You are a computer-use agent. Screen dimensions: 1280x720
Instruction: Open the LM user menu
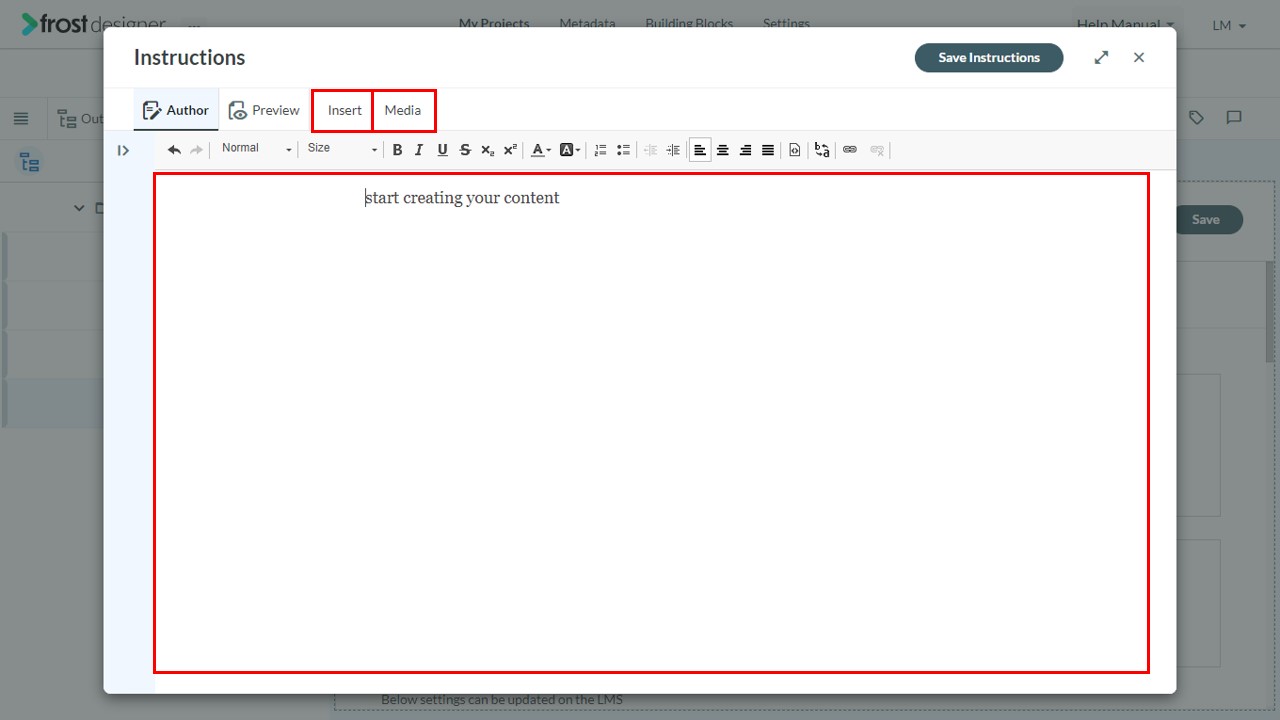(1229, 25)
